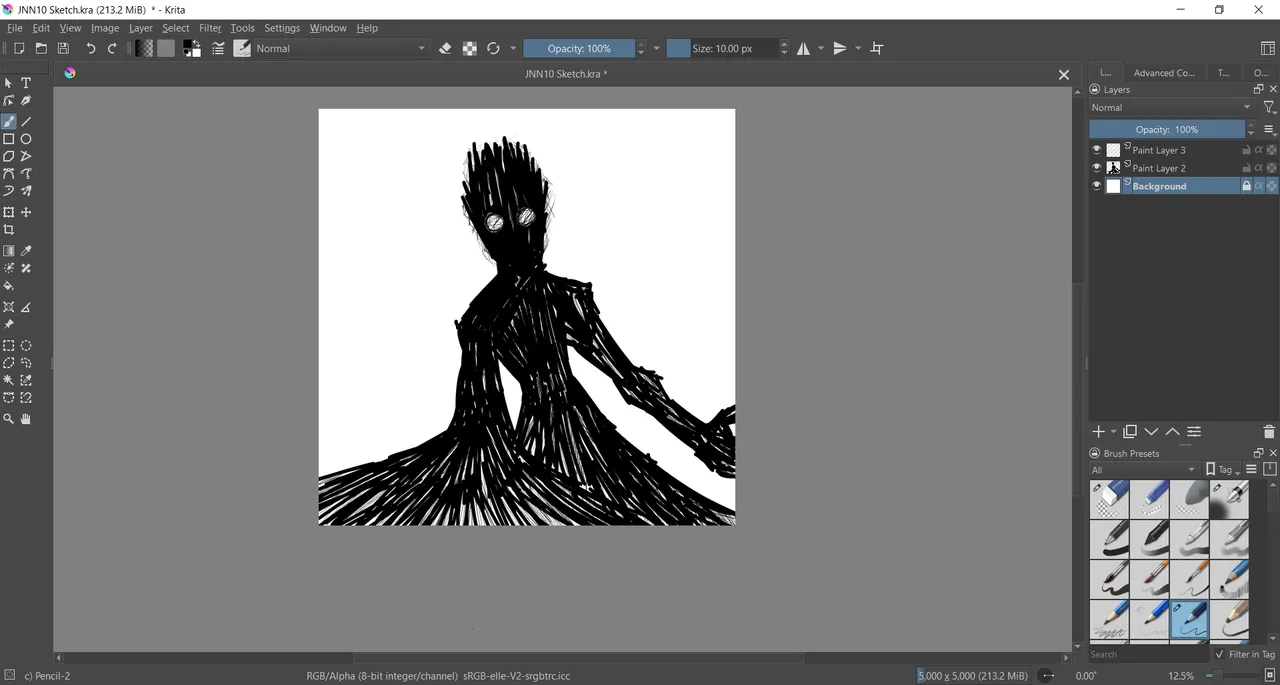This screenshot has height=685, width=1280.
Task: Select the Crop tool in toolbox
Action: (x=9, y=230)
